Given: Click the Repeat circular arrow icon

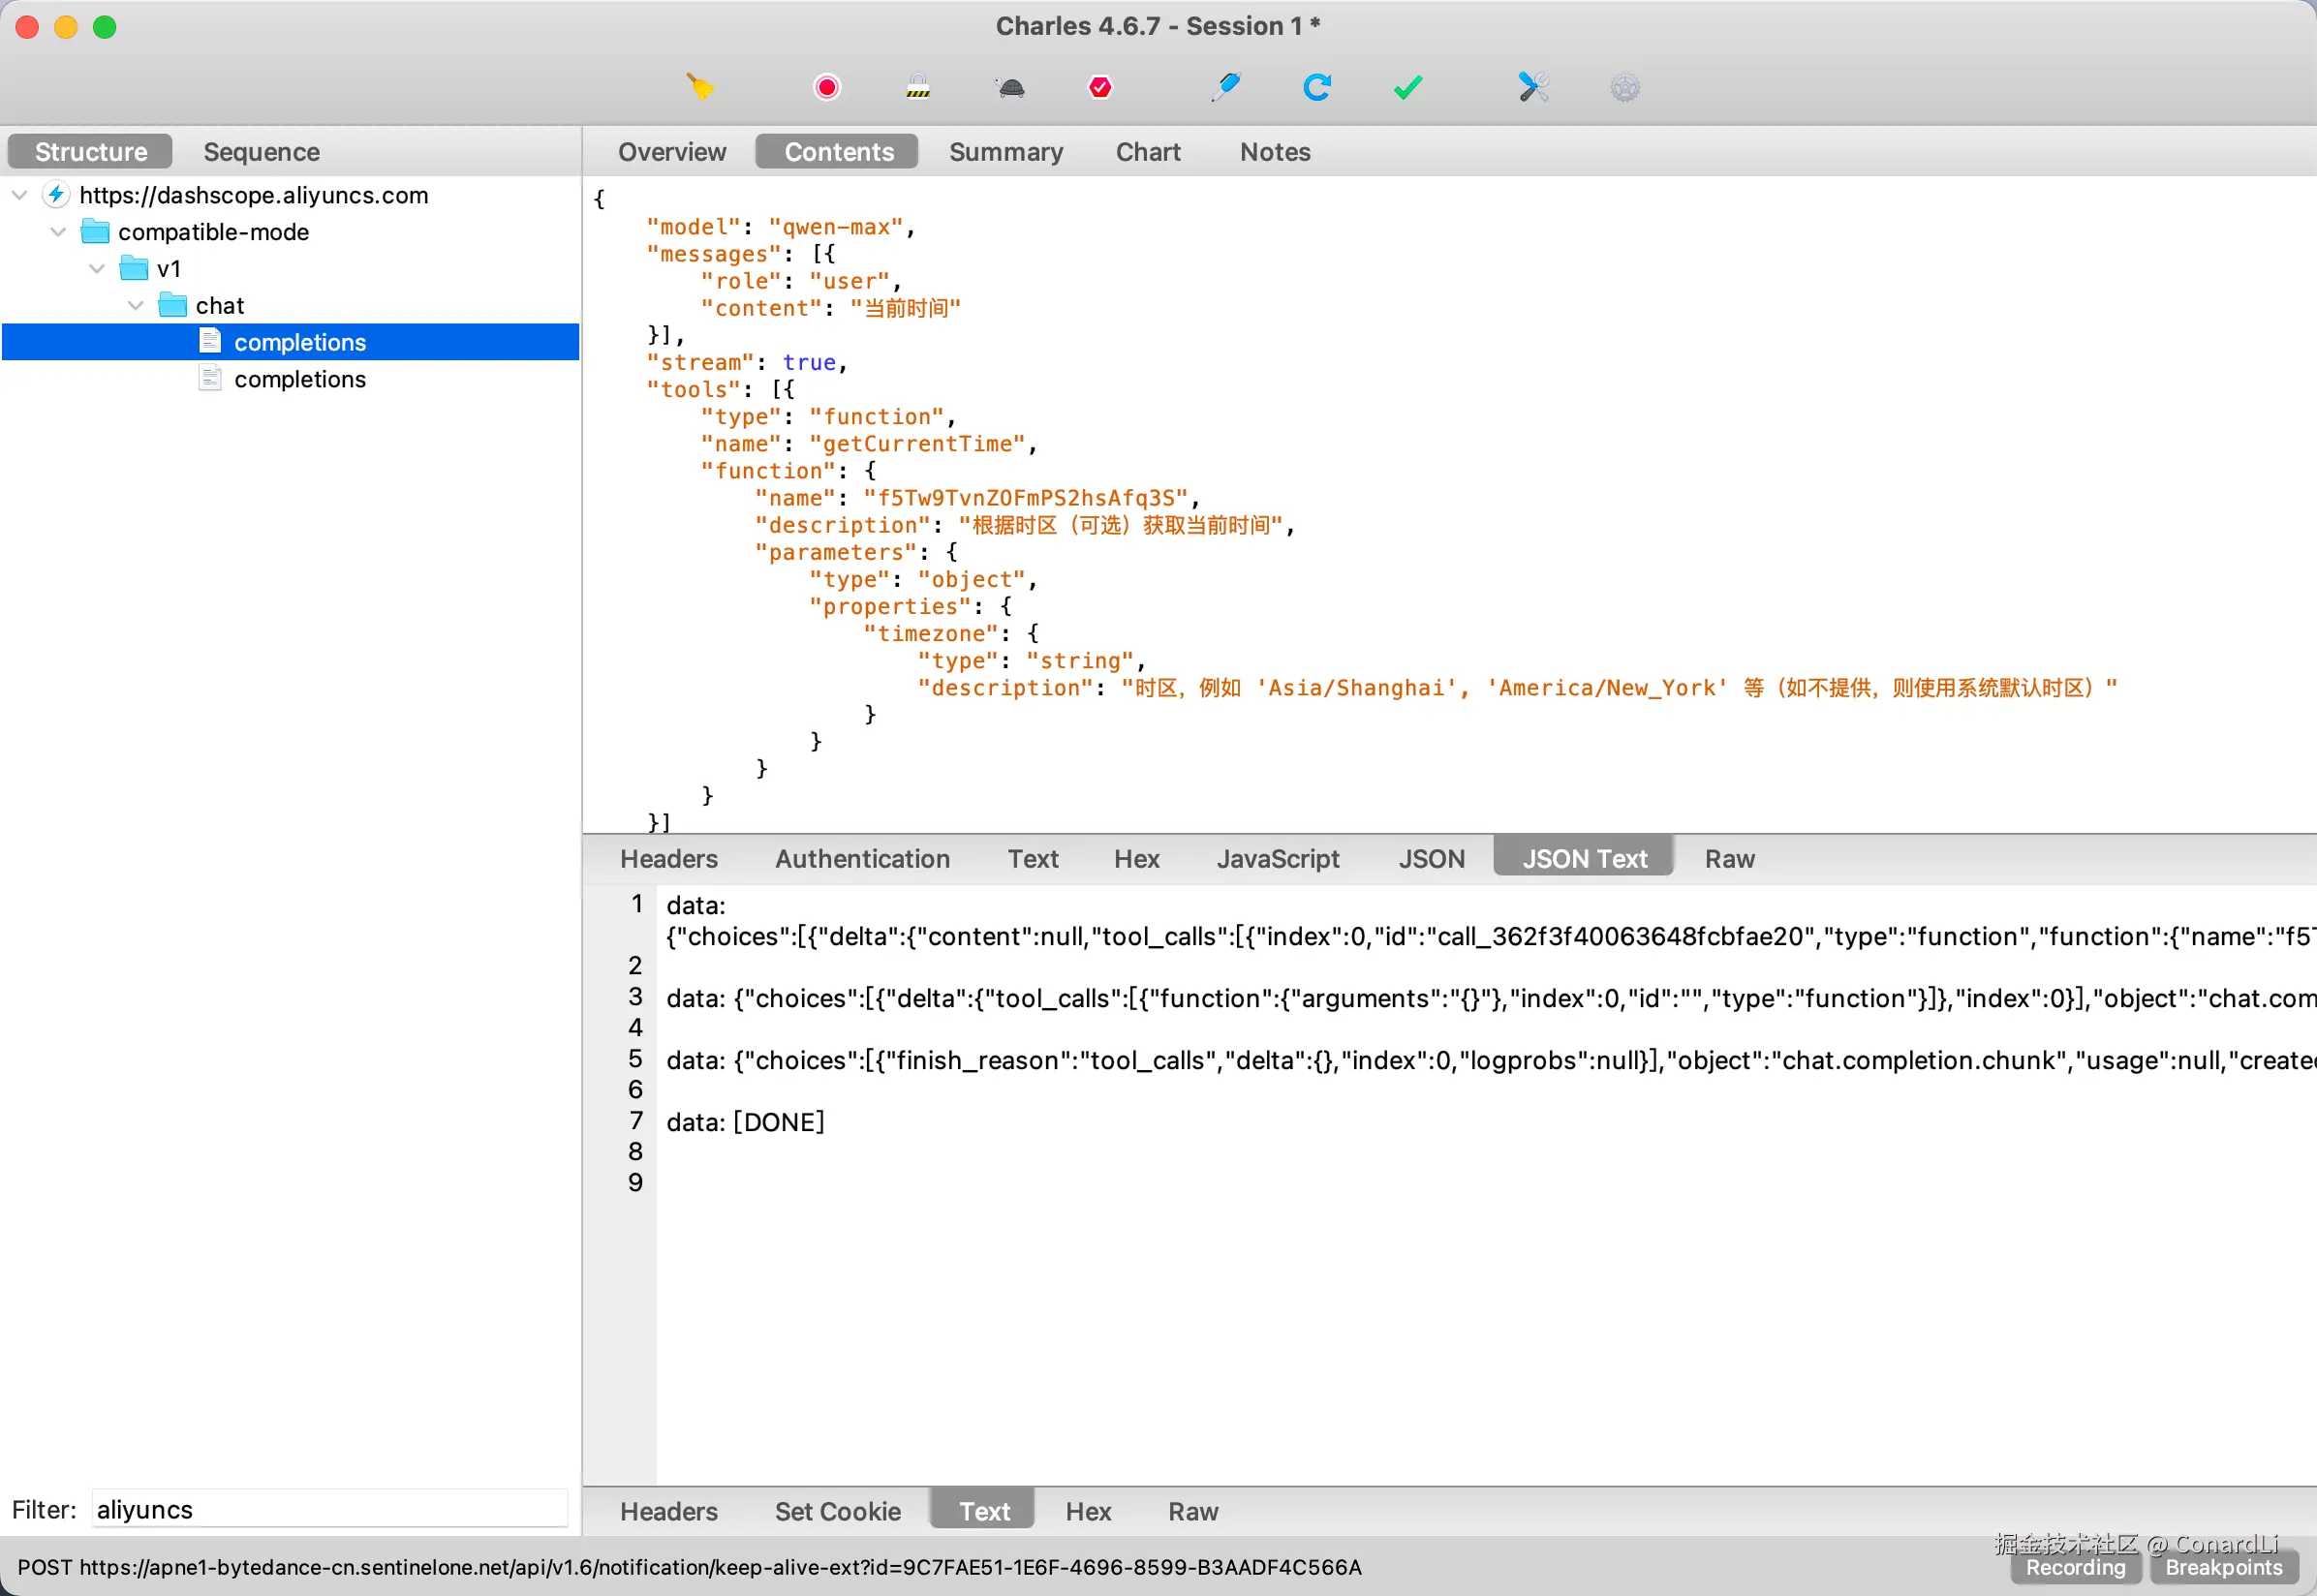Looking at the screenshot, I should 1317,88.
